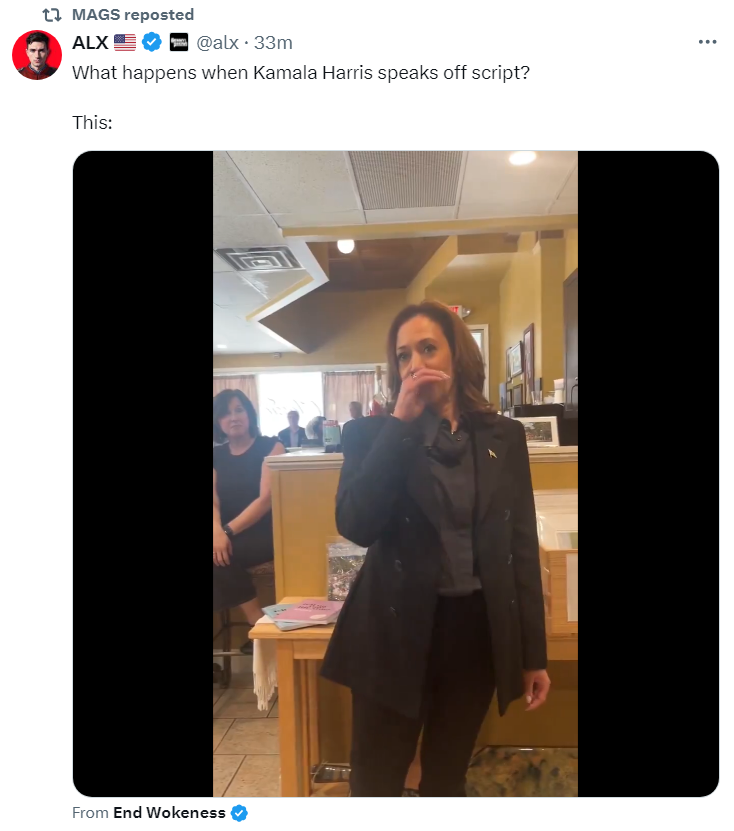This screenshot has height=831, width=734.
Task: Click the black affiliate badge next to ALX
Action: tap(179, 42)
